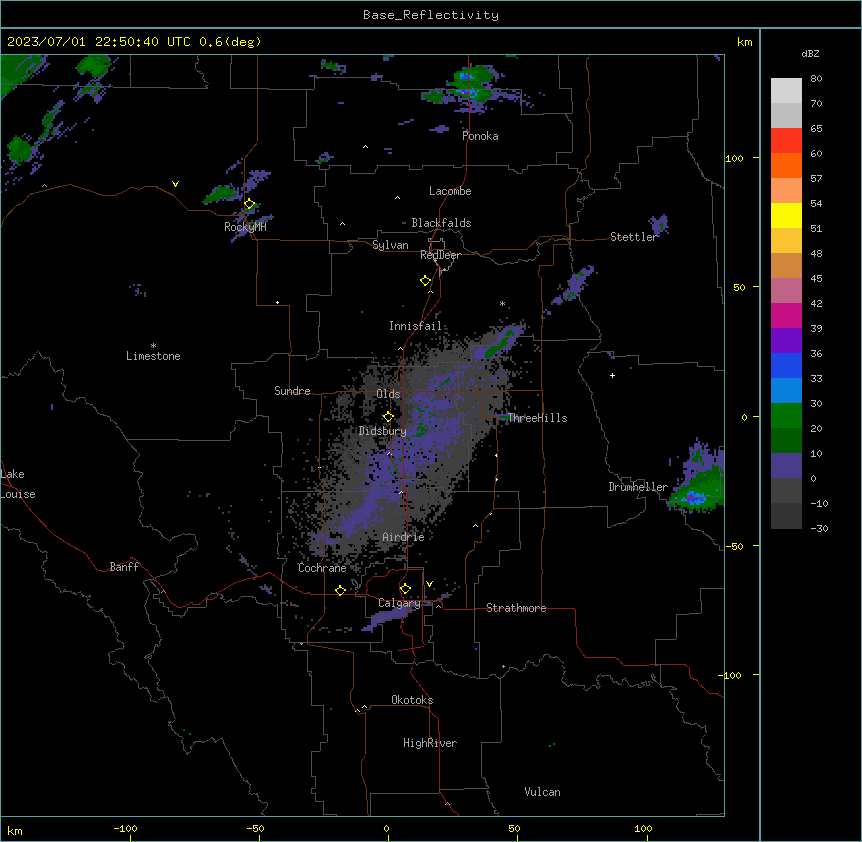Click the yellow diamond marker south of RedDeer
This screenshot has width=862, height=842.
[425, 281]
